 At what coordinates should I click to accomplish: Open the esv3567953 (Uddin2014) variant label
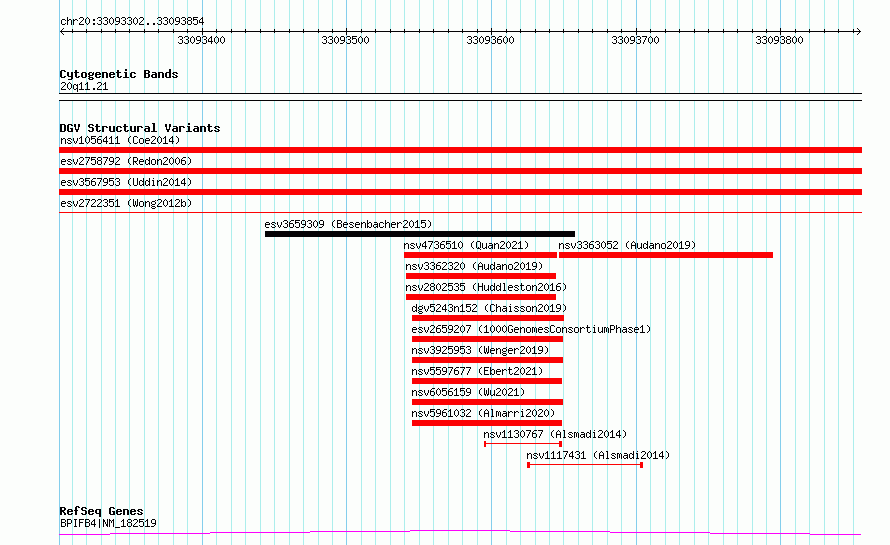pyautogui.click(x=126, y=182)
